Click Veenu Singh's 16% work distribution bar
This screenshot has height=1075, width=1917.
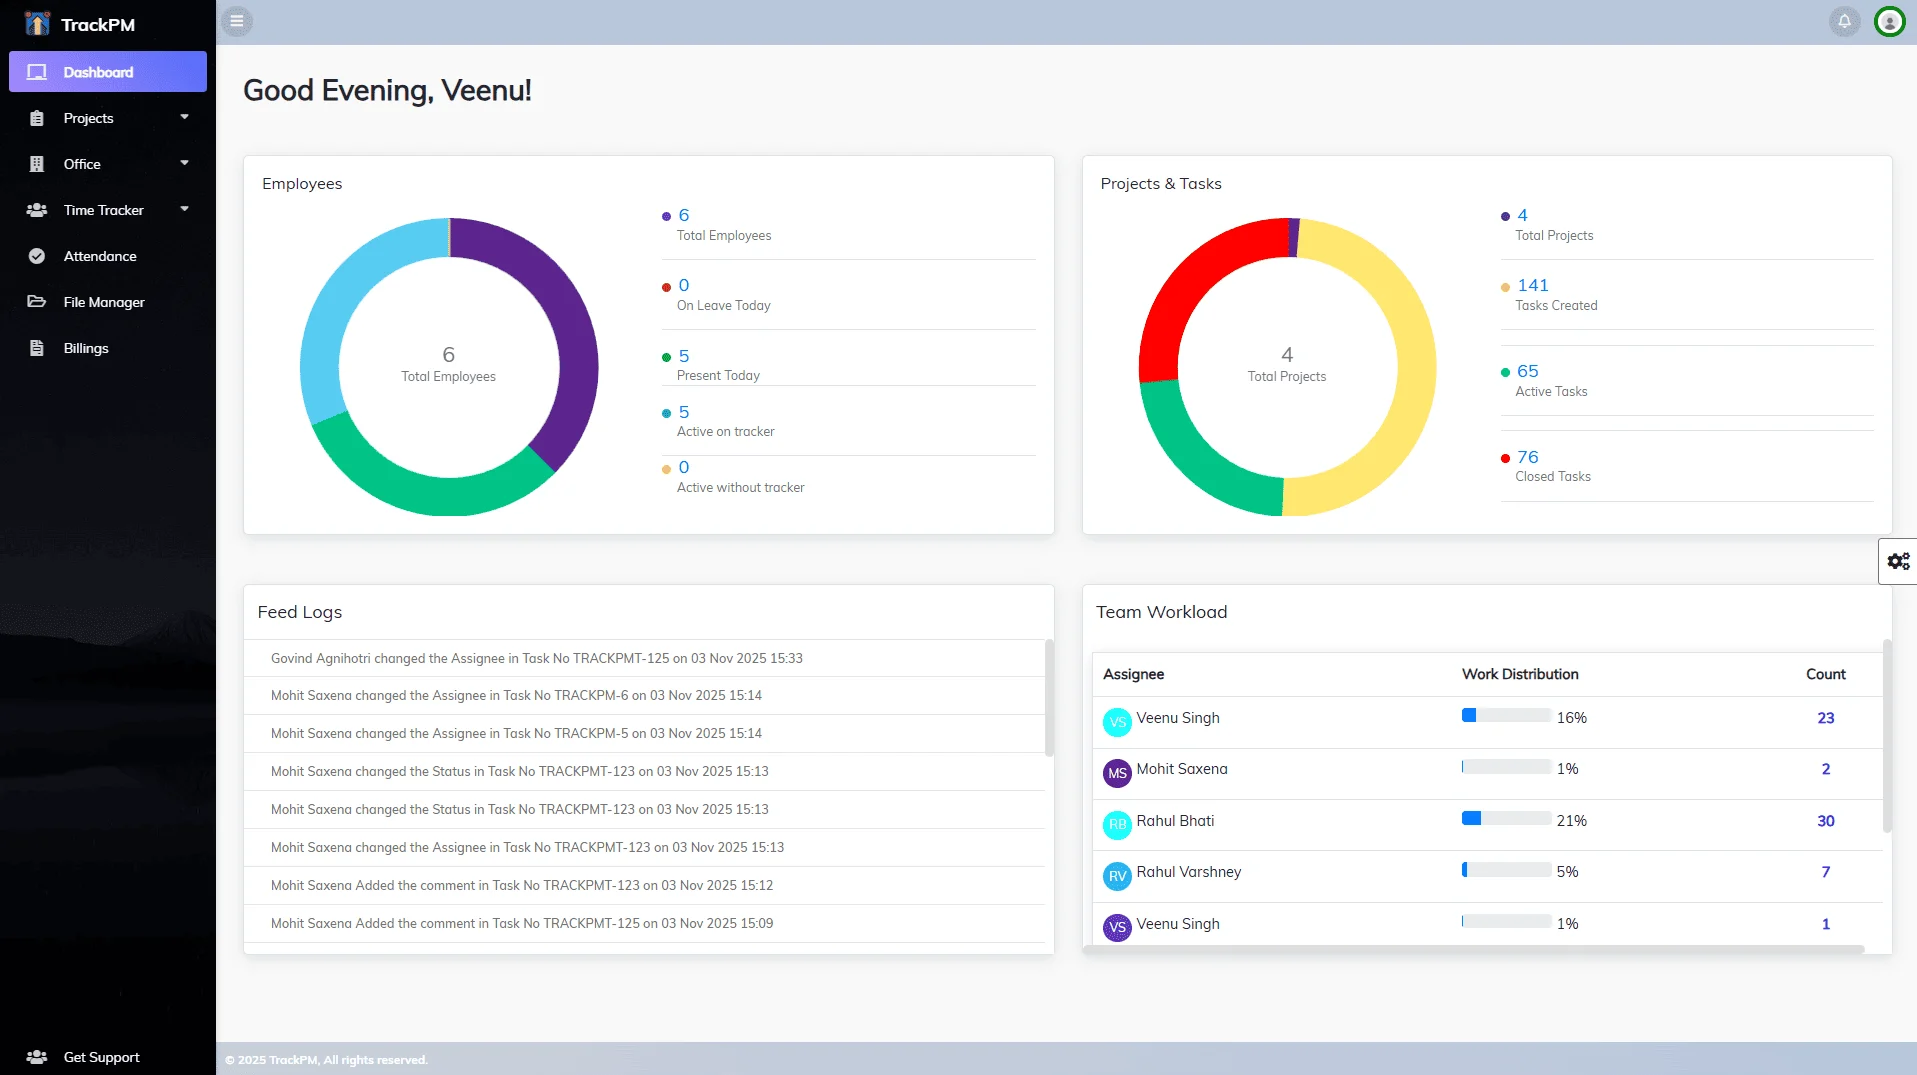click(1506, 716)
